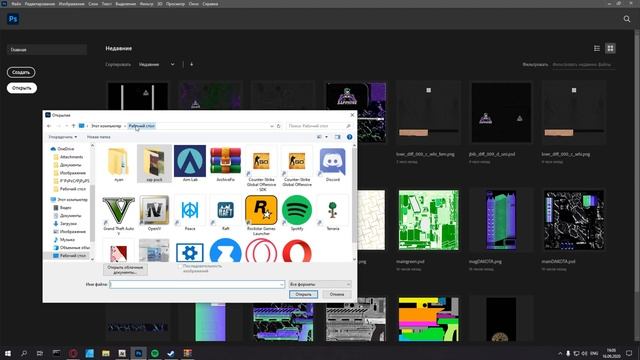Open the view options dropdown arrow in dialog

tap(327, 137)
